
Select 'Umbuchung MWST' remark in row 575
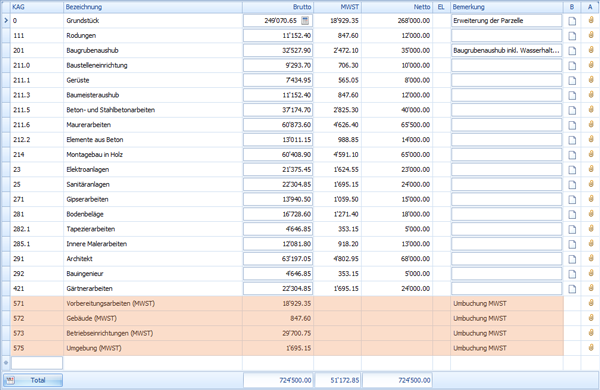pyautogui.click(x=480, y=348)
